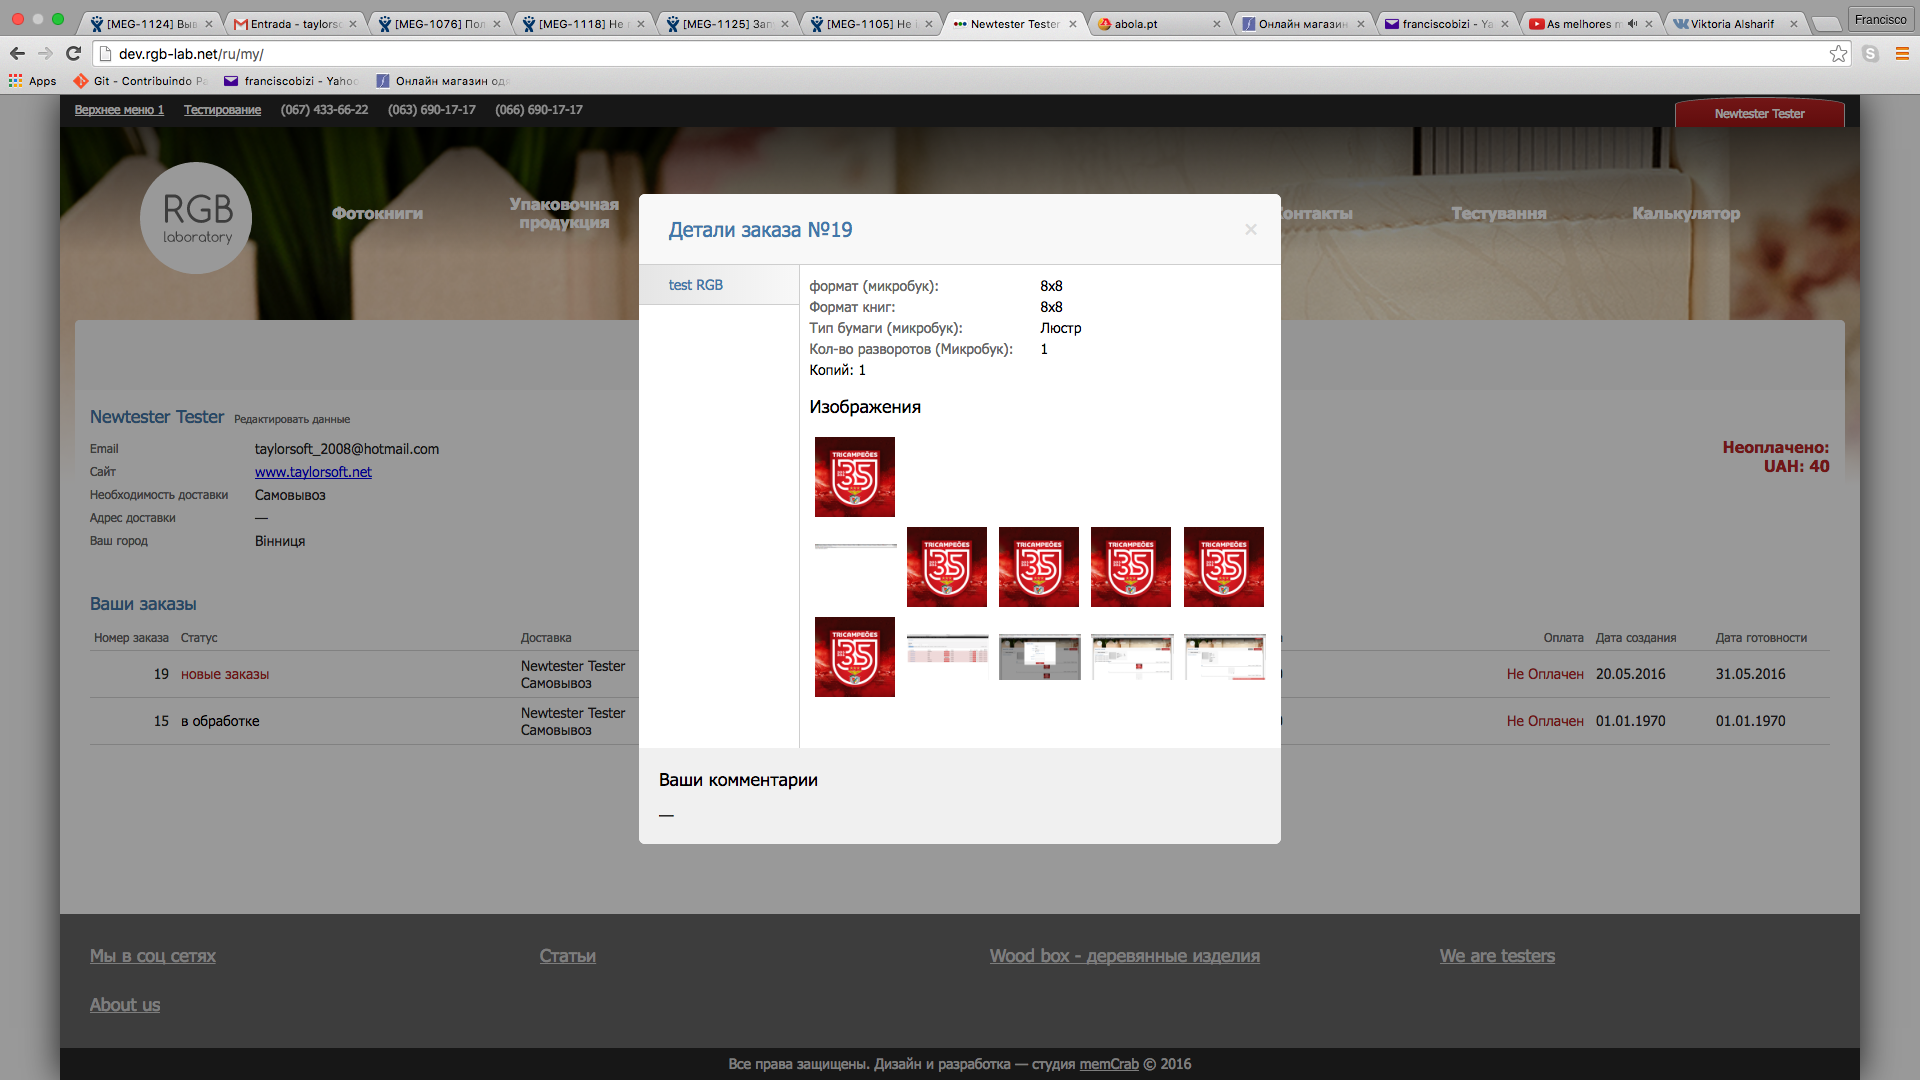The width and height of the screenshot is (1920, 1080).
Task: Open the Калькулятор menu item
Action: [1686, 213]
